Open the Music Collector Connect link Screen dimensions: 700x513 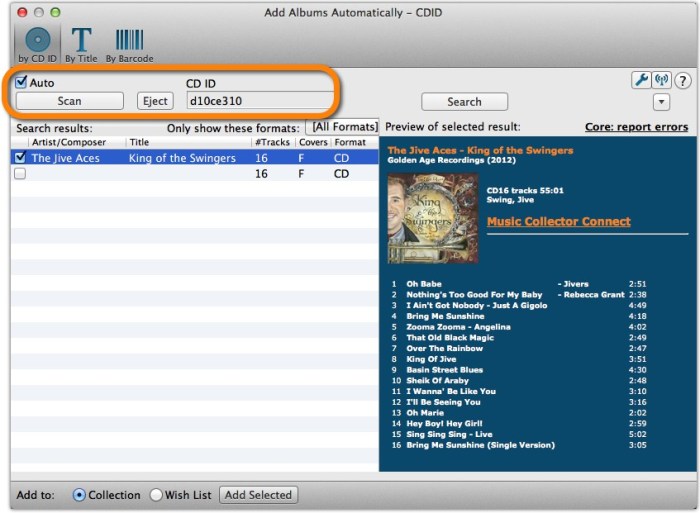click(x=558, y=221)
